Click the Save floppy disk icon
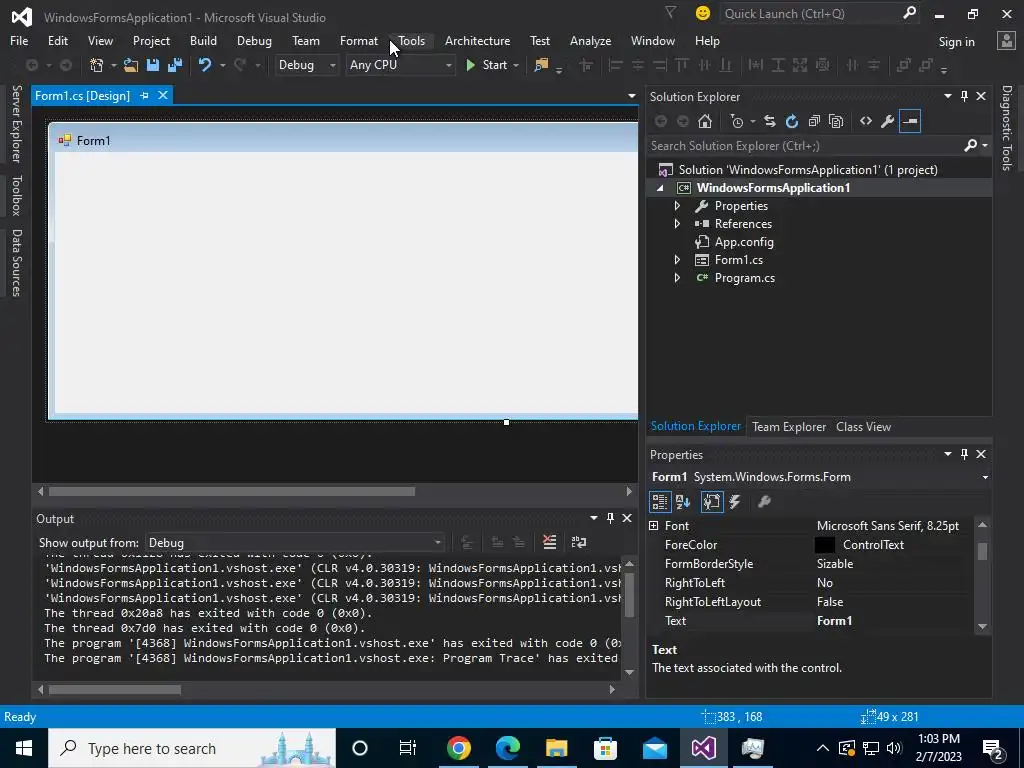 pyautogui.click(x=153, y=65)
